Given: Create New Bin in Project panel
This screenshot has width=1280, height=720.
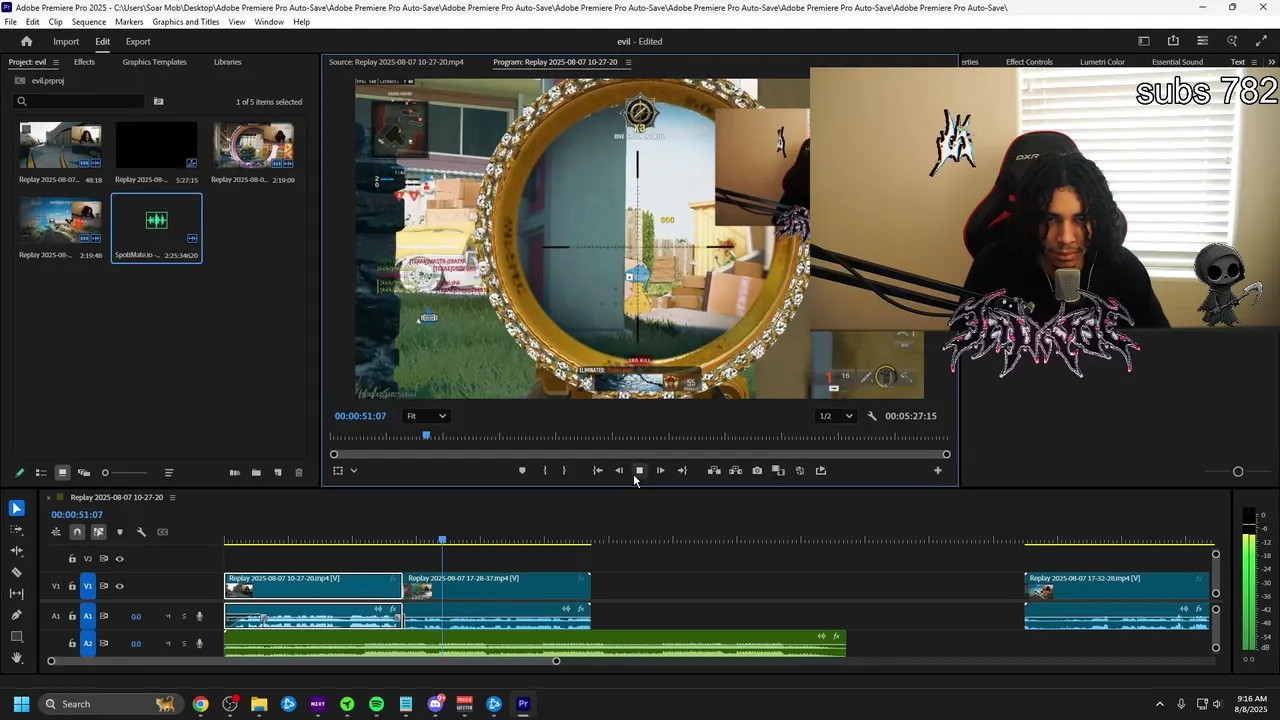Looking at the screenshot, I should coord(256,473).
